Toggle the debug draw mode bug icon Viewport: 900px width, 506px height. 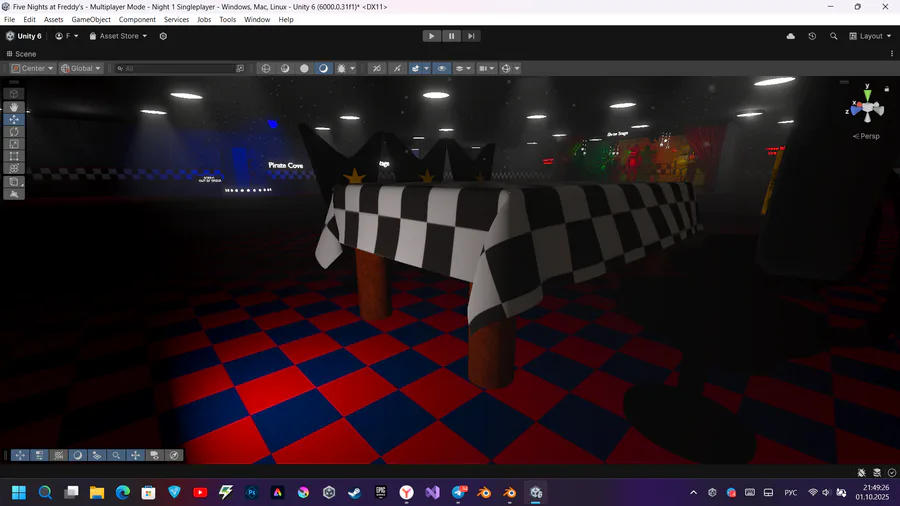click(x=342, y=68)
